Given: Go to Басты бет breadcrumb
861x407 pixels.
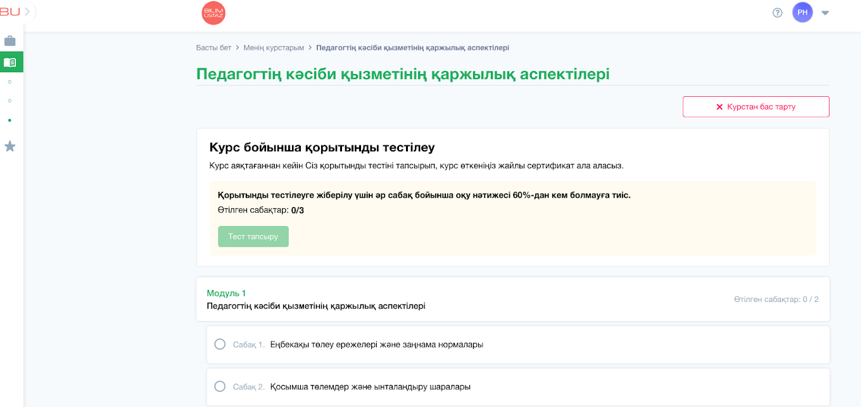Looking at the screenshot, I should (x=213, y=48).
